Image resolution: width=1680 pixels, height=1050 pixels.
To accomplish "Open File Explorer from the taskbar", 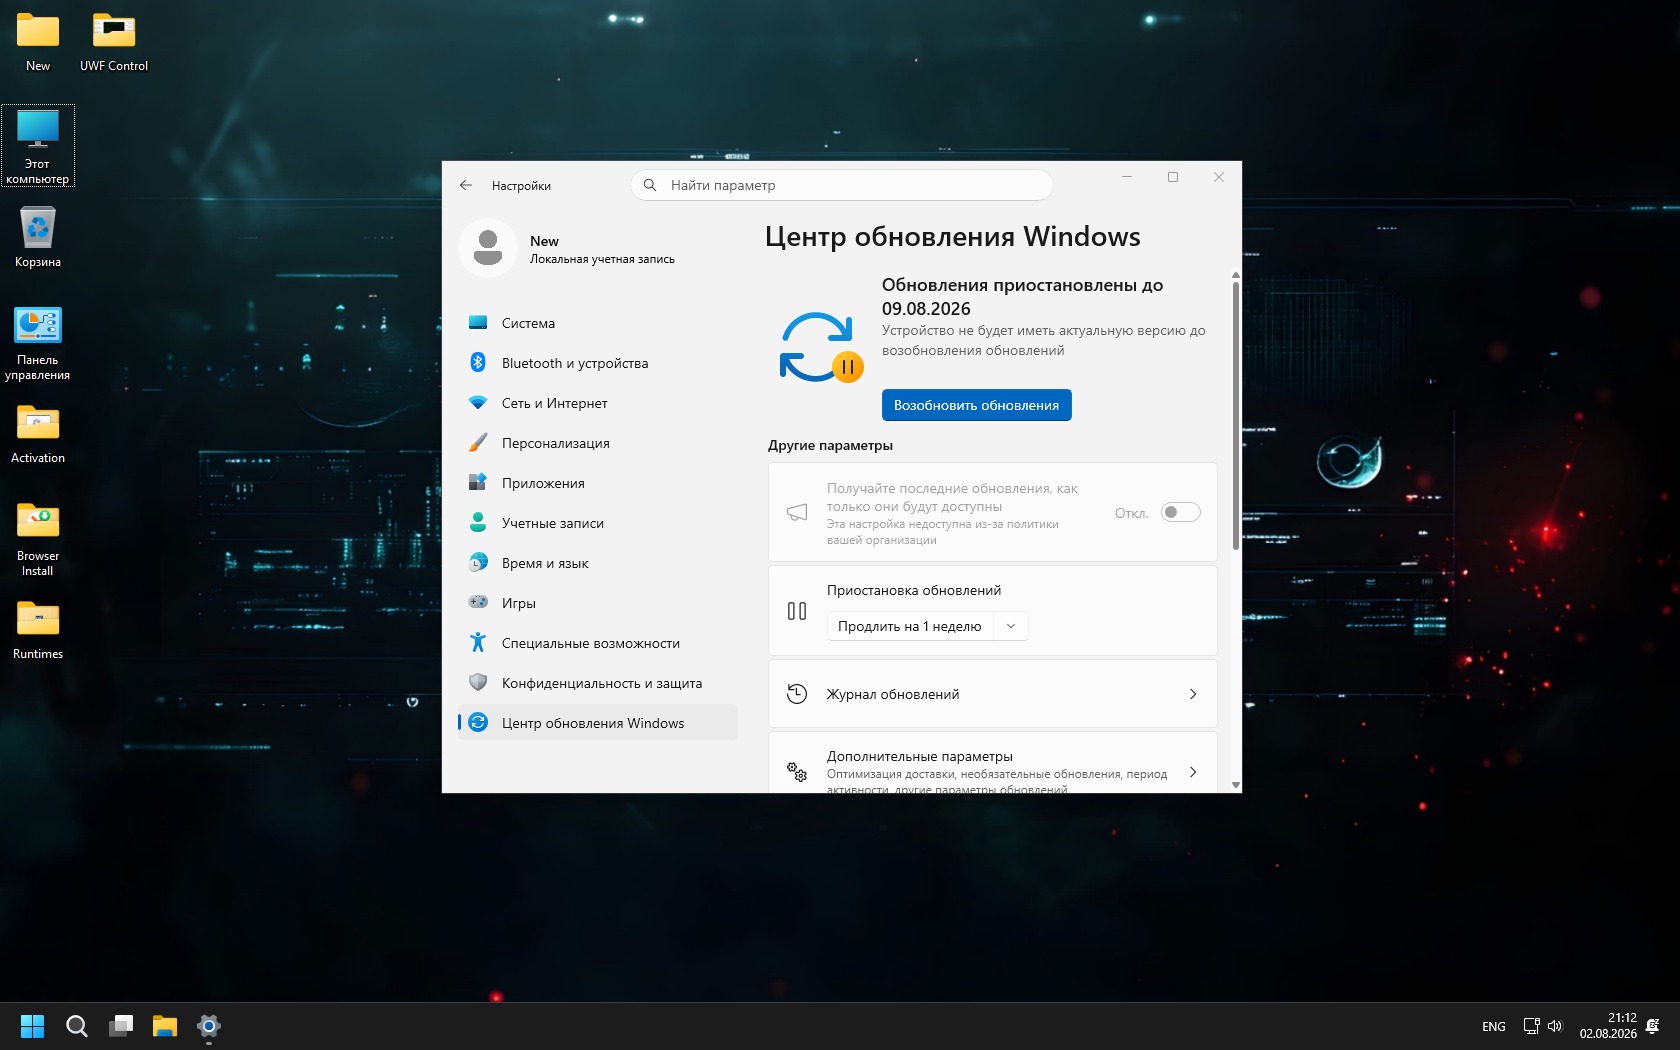I will coord(165,1026).
